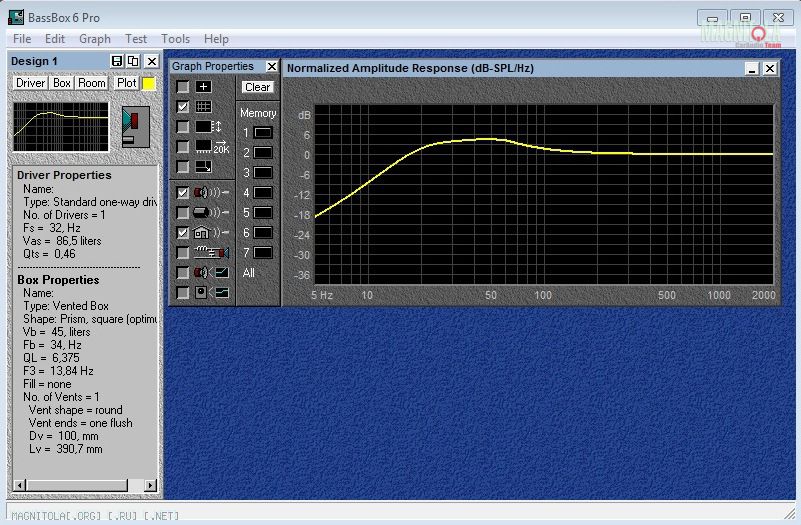Screen dimensions: 801x525
Task: Close the Normalized Amplitude Response graph window
Action: click(770, 68)
